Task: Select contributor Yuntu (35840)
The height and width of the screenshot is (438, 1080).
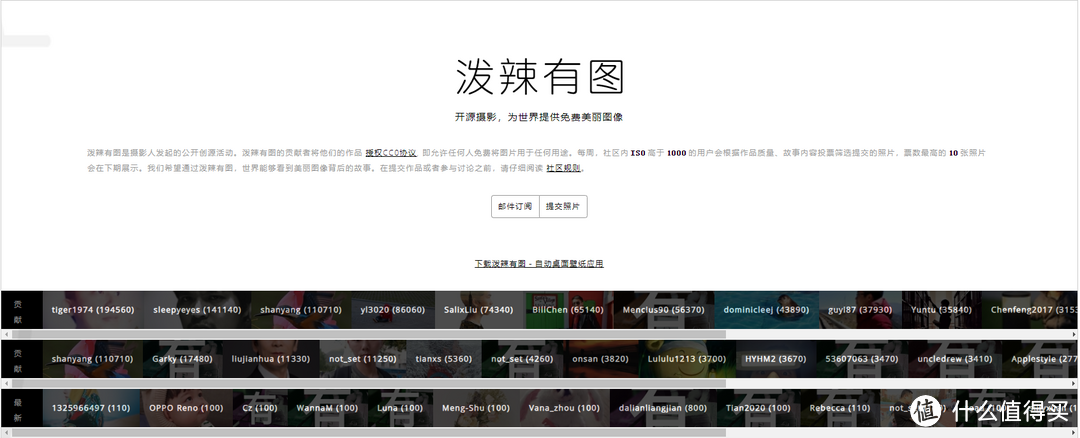Action: point(941,310)
